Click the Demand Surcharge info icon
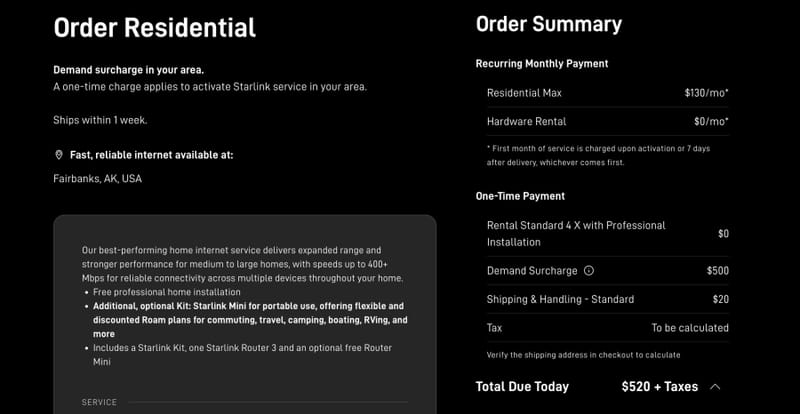Viewport: 800px width, 414px height. 589,271
